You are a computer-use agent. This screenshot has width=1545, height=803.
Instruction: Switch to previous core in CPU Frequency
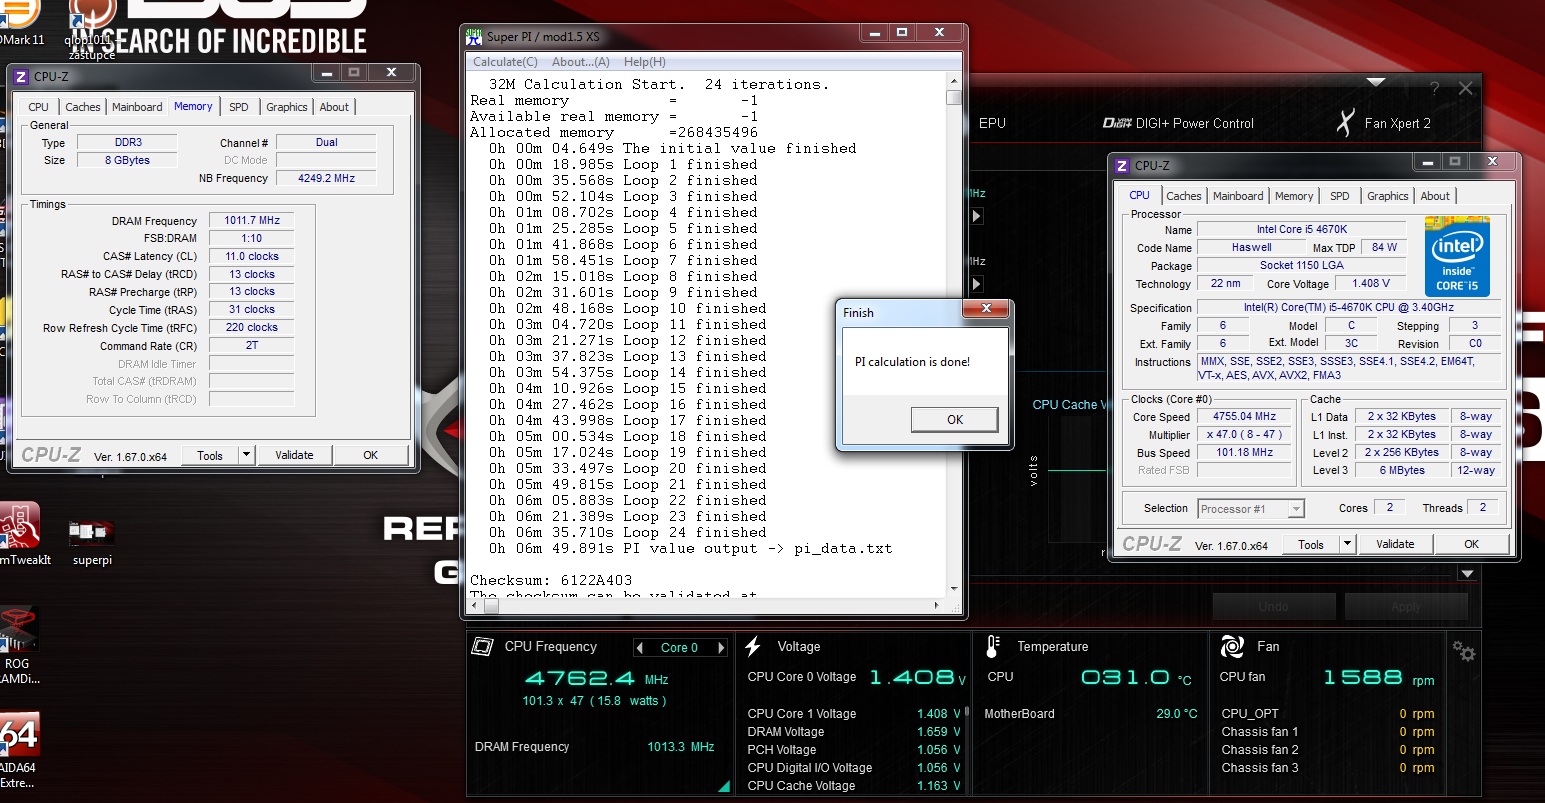point(639,647)
